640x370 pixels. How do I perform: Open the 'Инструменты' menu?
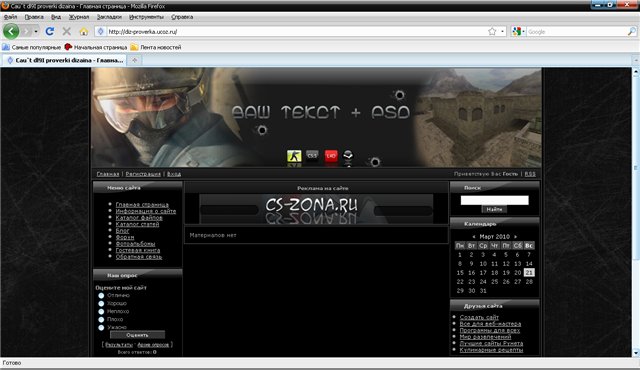(146, 17)
